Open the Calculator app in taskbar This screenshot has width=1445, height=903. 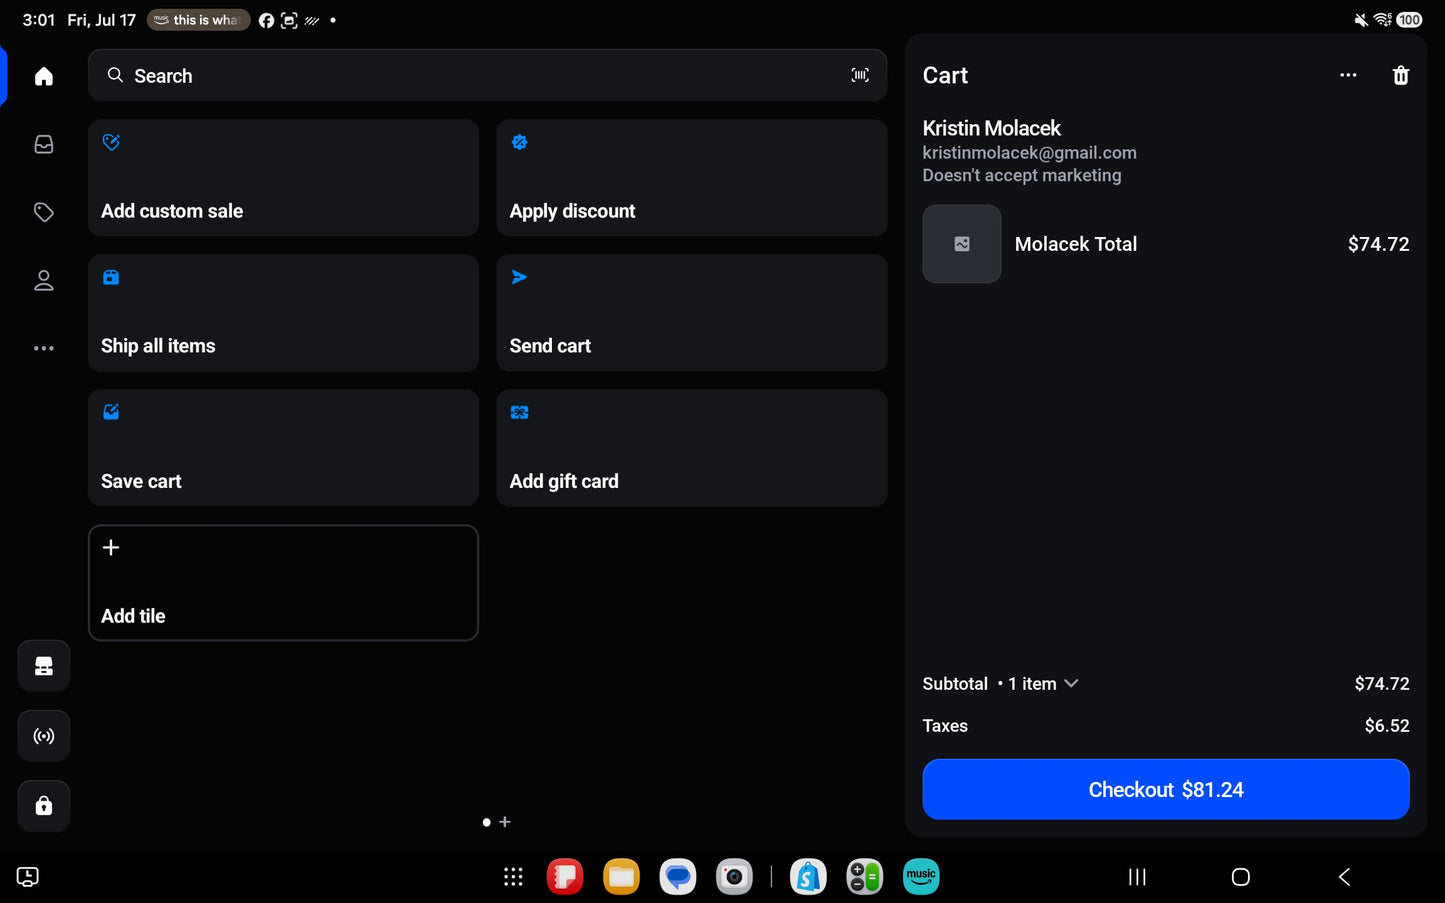tap(864, 877)
